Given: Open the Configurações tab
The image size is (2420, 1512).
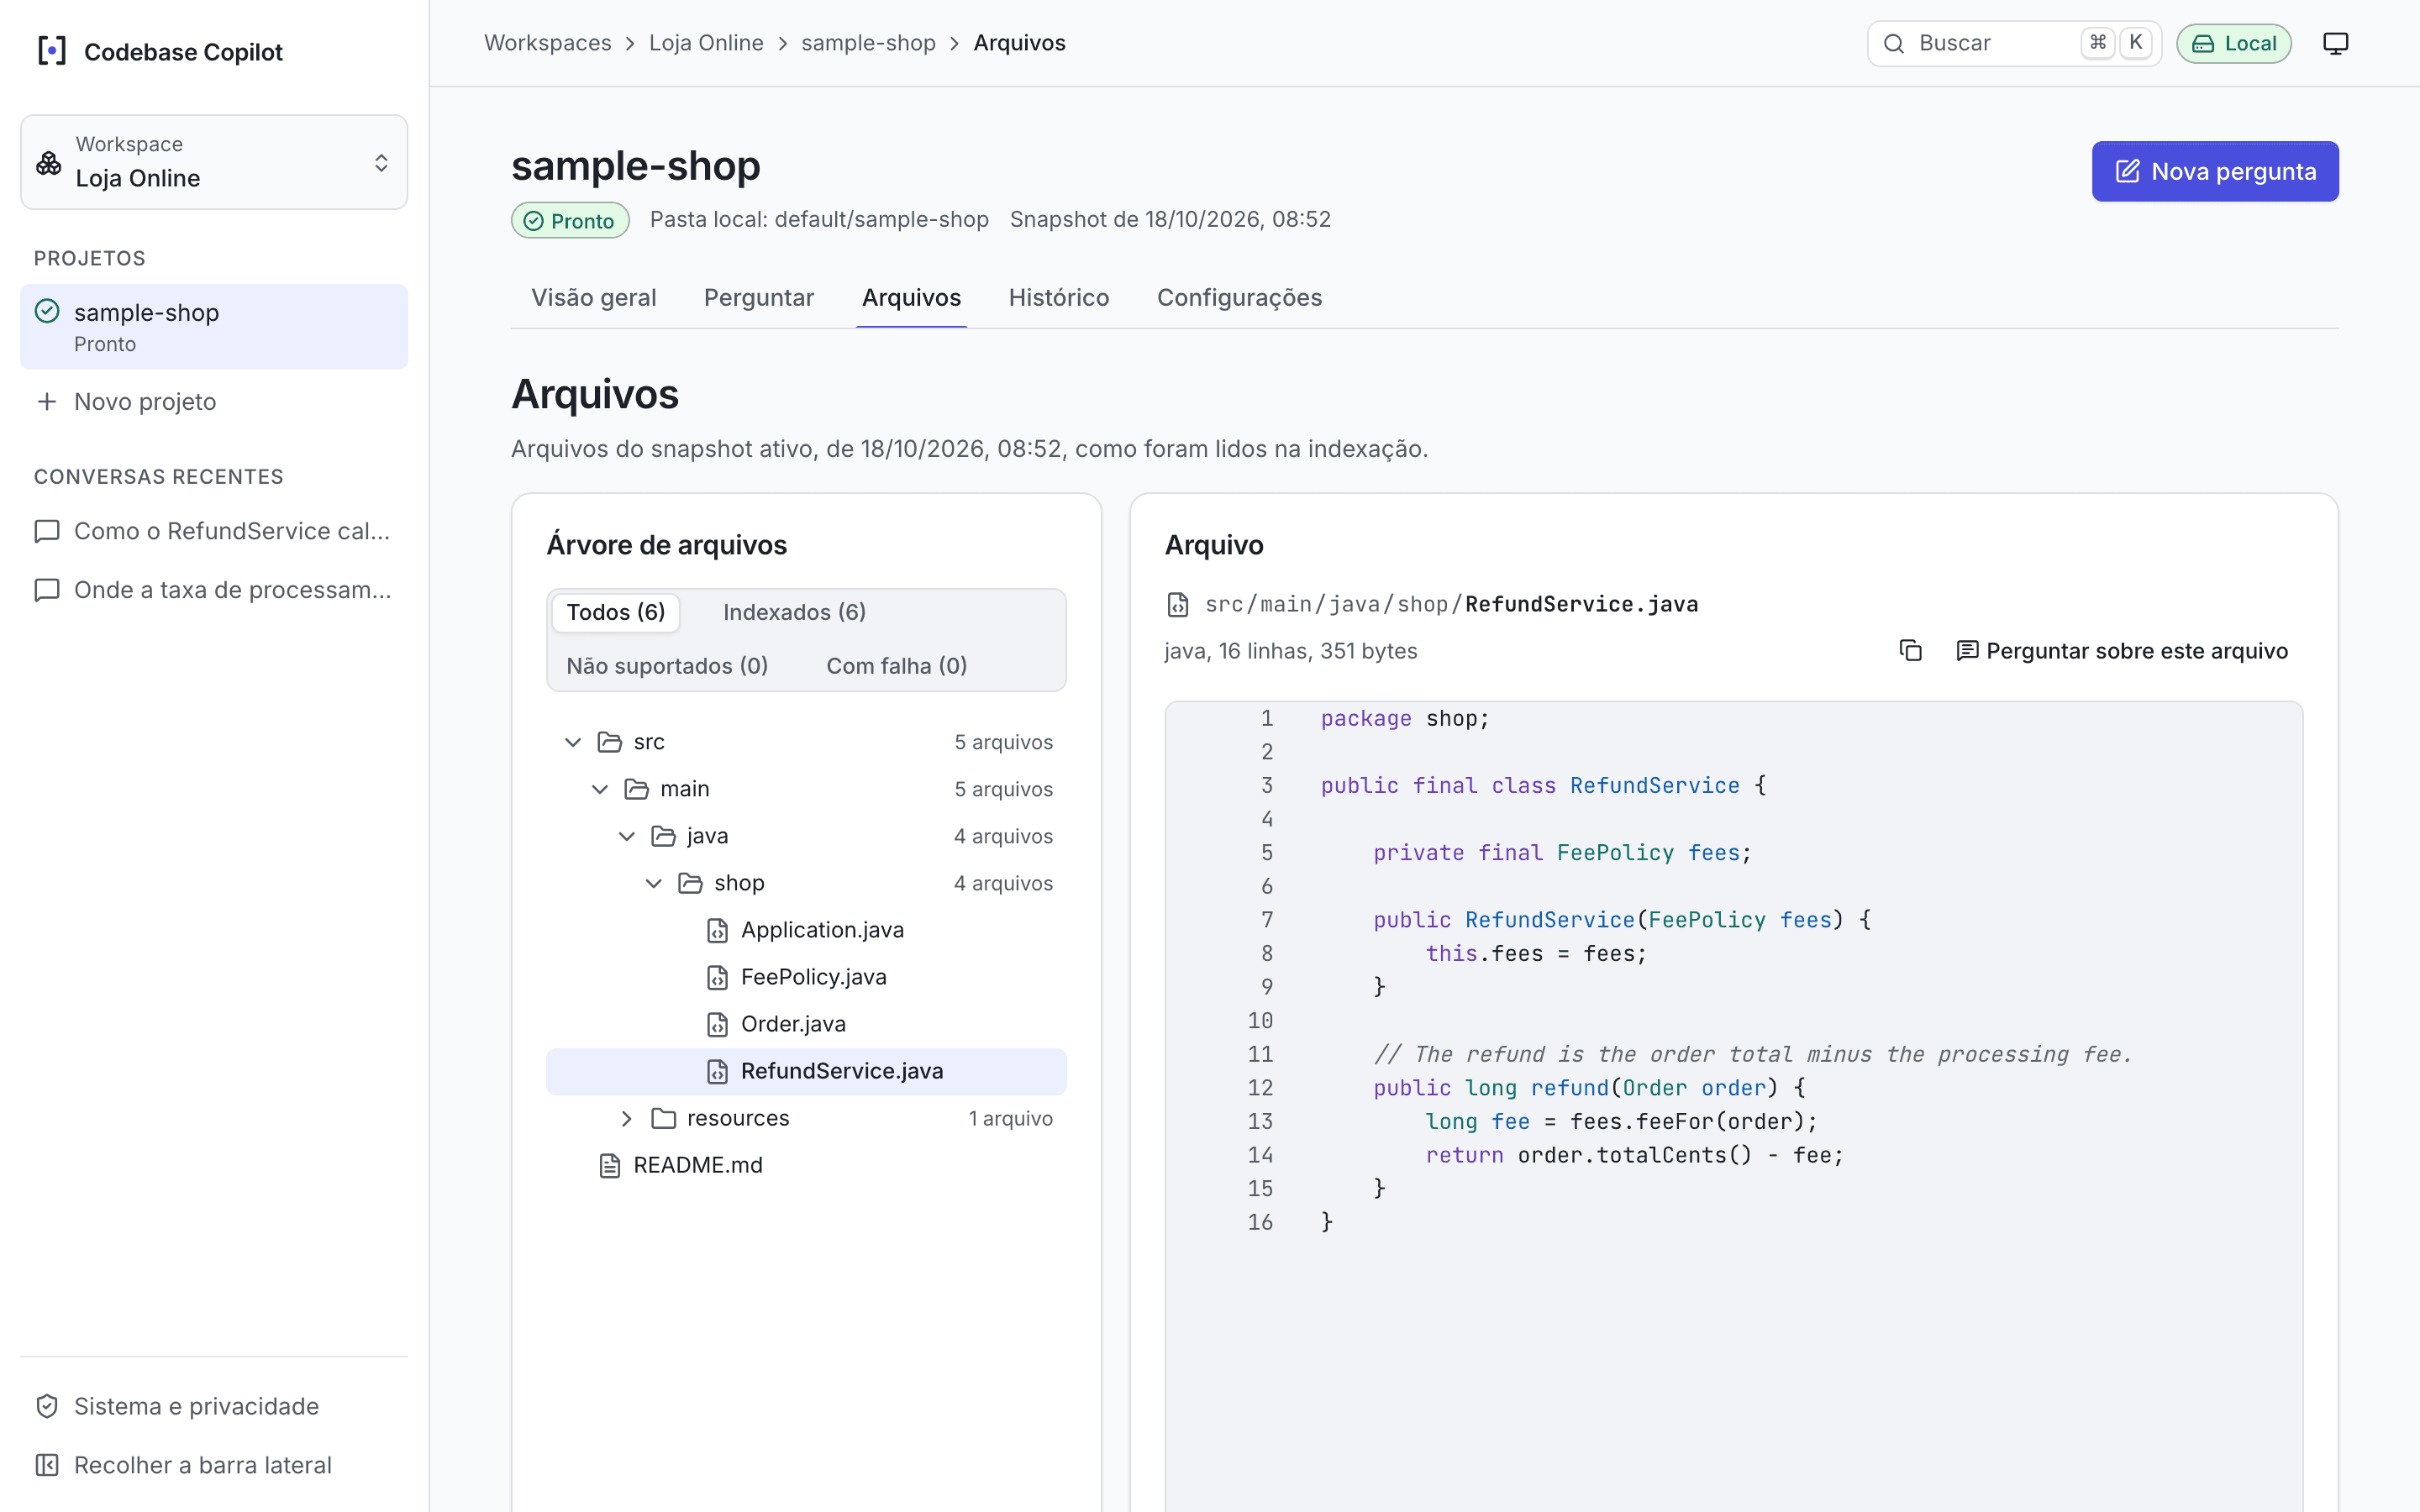Looking at the screenshot, I should pos(1239,297).
